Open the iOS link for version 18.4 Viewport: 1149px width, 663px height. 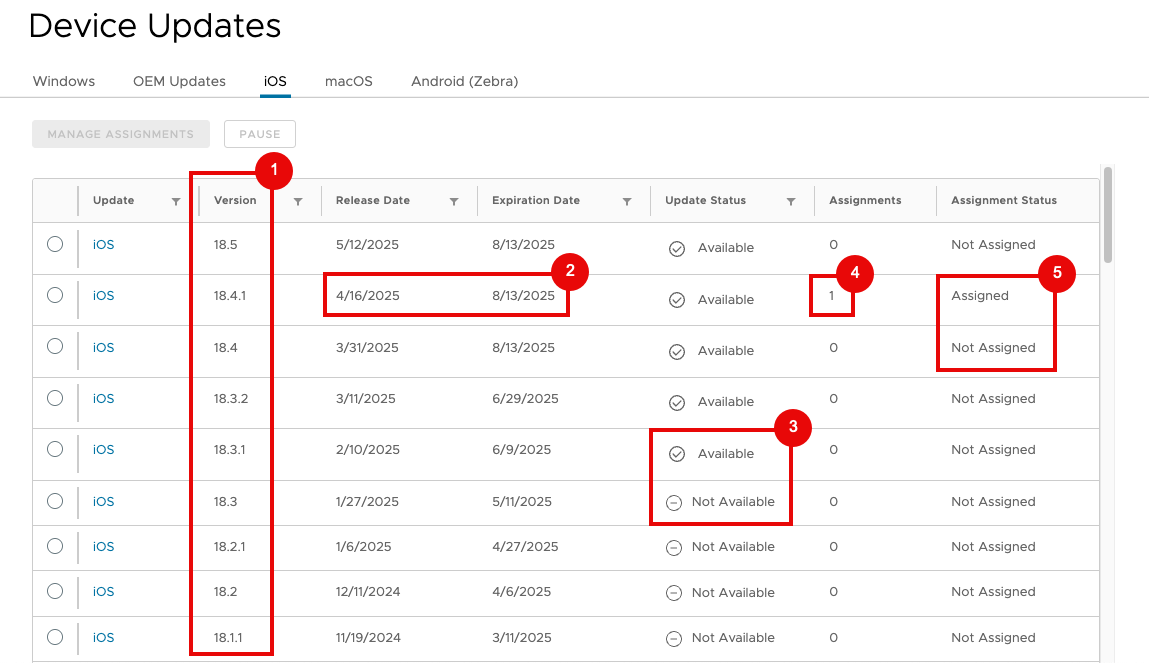pyautogui.click(x=104, y=348)
